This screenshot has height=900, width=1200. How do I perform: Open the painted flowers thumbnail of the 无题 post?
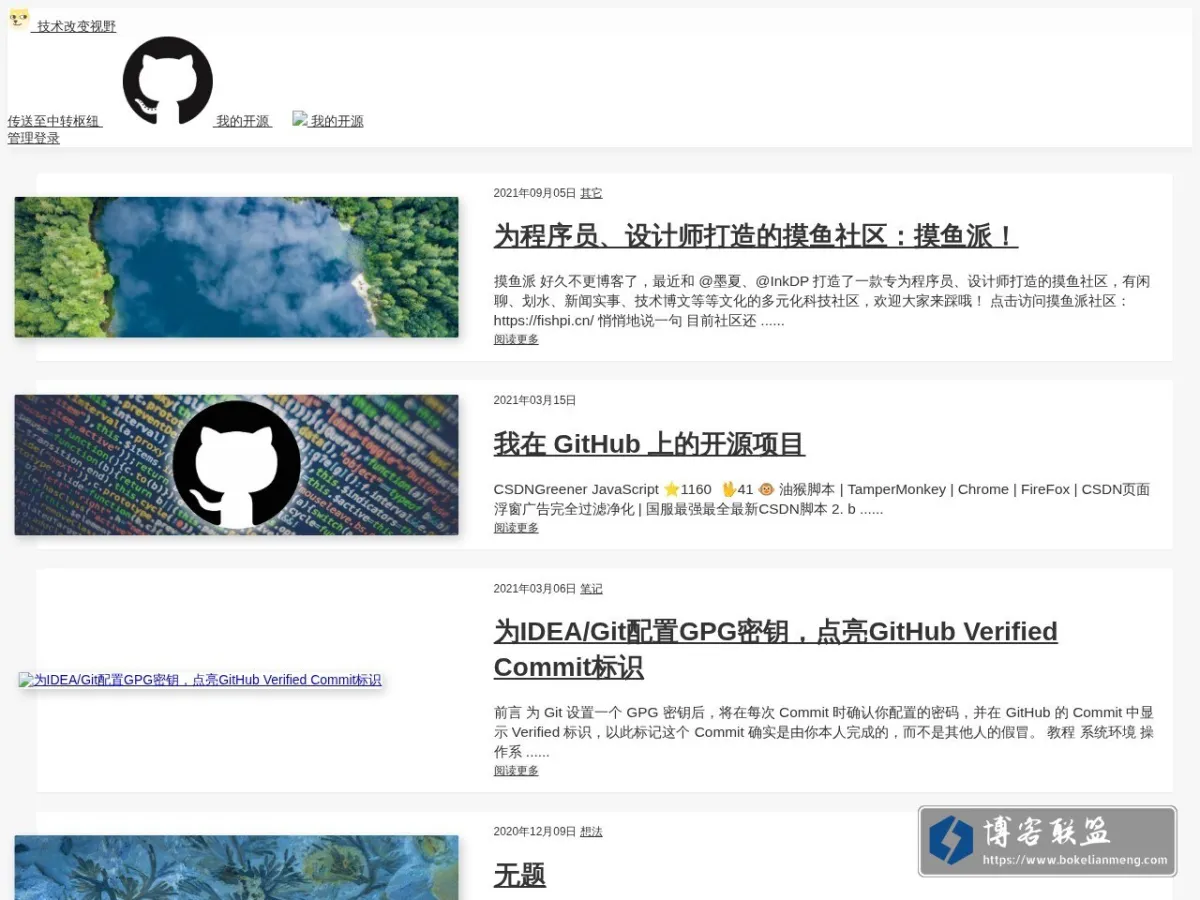[x=236, y=867]
